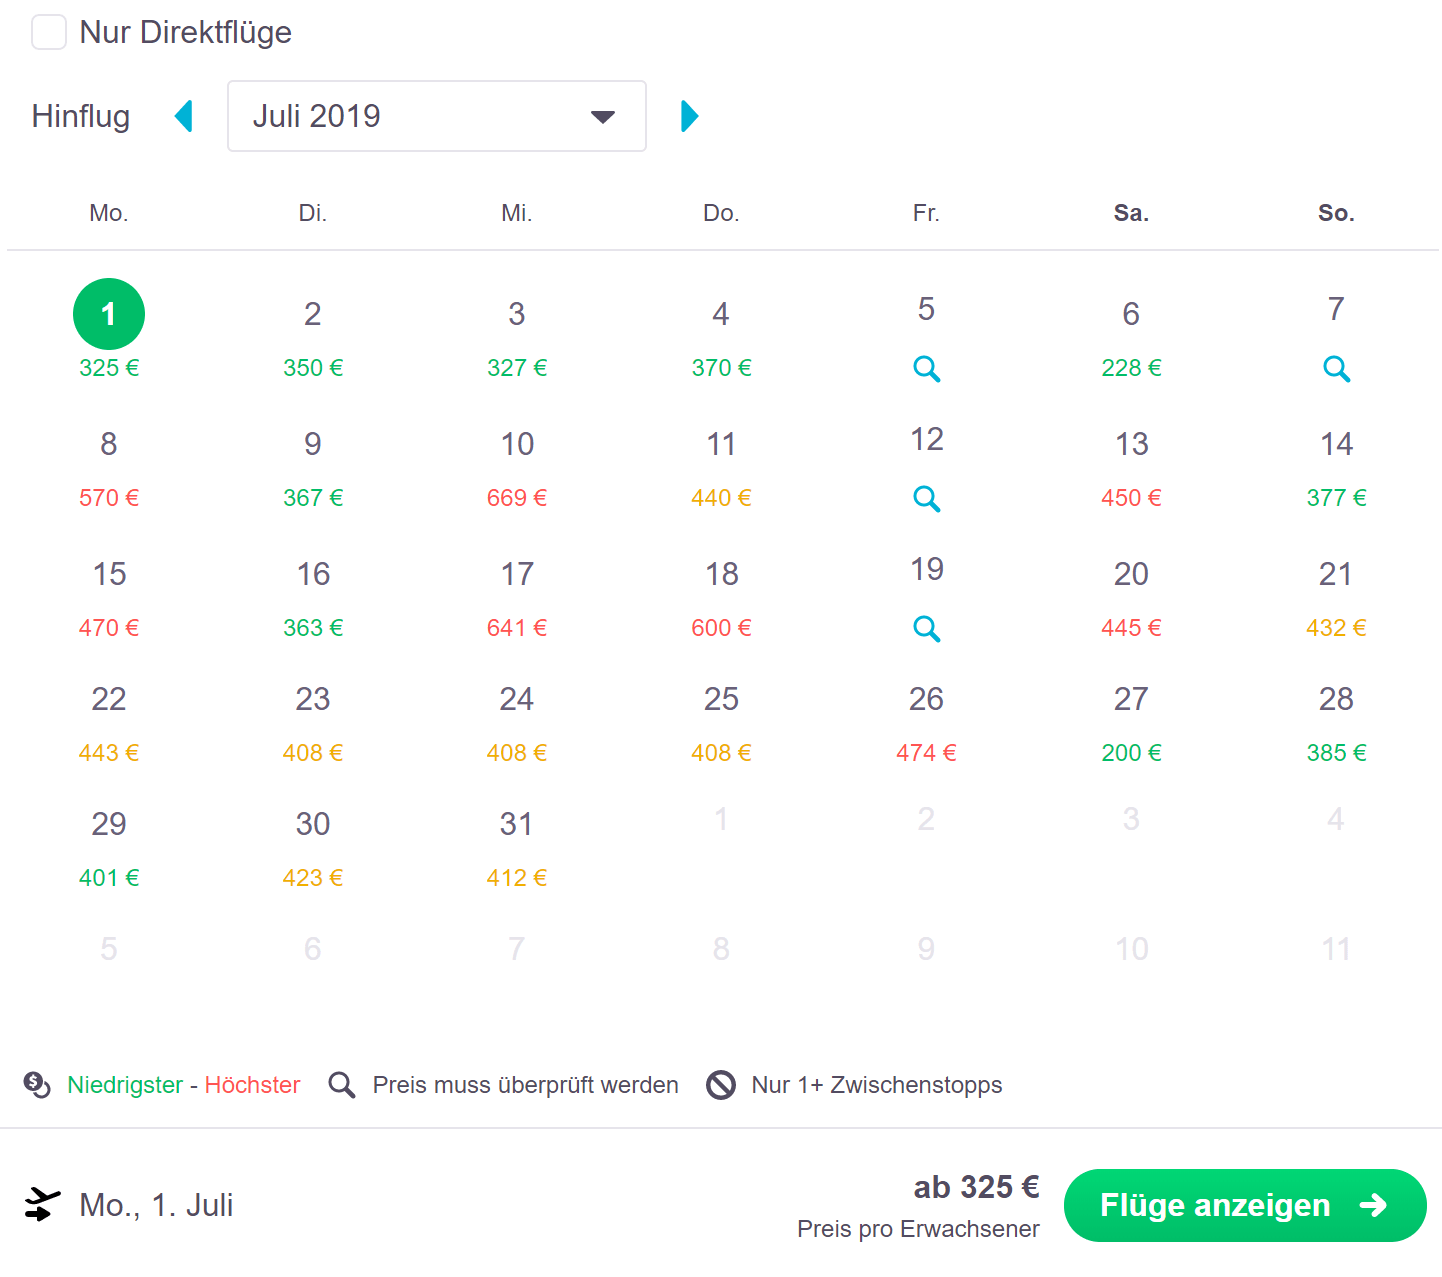Click July 30 with 423 €

[x=313, y=848]
